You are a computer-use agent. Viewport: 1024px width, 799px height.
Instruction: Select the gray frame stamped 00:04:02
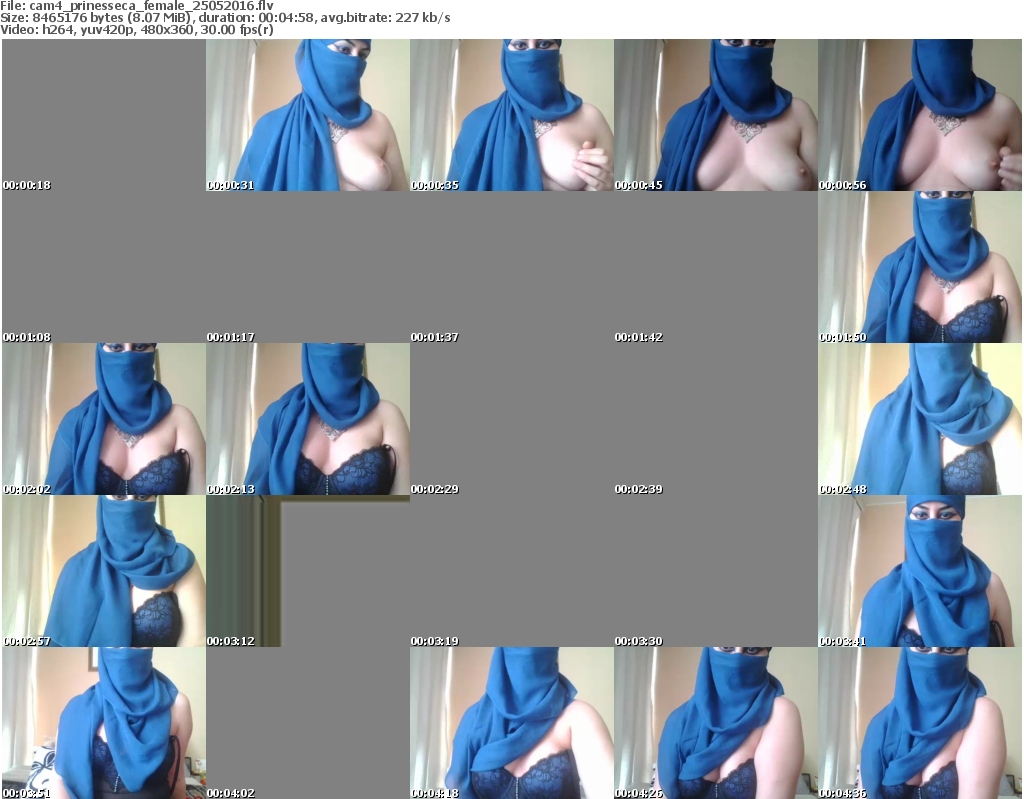coord(308,723)
